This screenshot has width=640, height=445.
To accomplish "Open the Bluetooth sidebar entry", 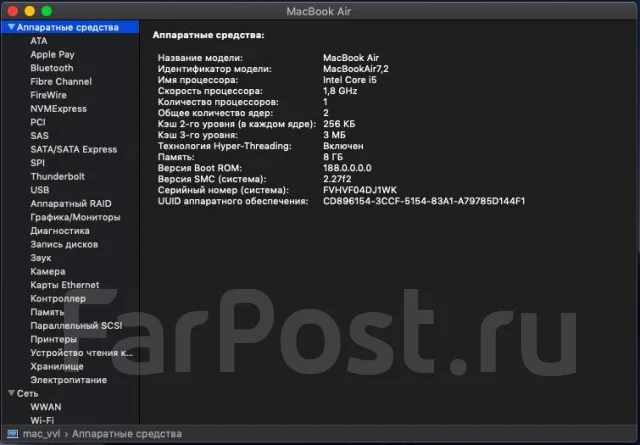I will click(x=52, y=68).
